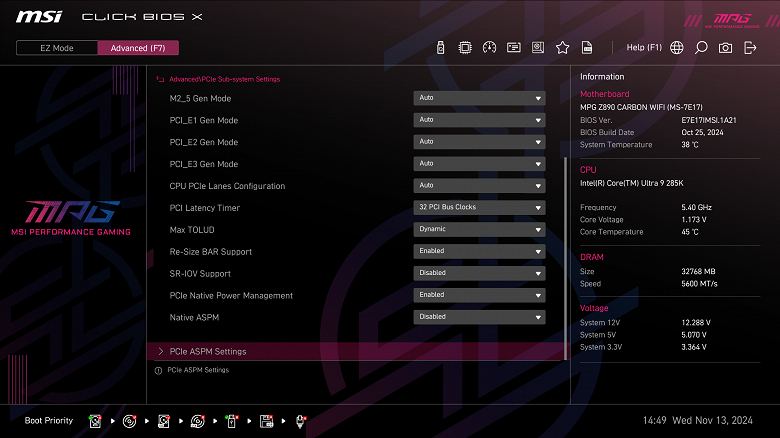Click the settings list vertical scrollbar

(x=565, y=258)
